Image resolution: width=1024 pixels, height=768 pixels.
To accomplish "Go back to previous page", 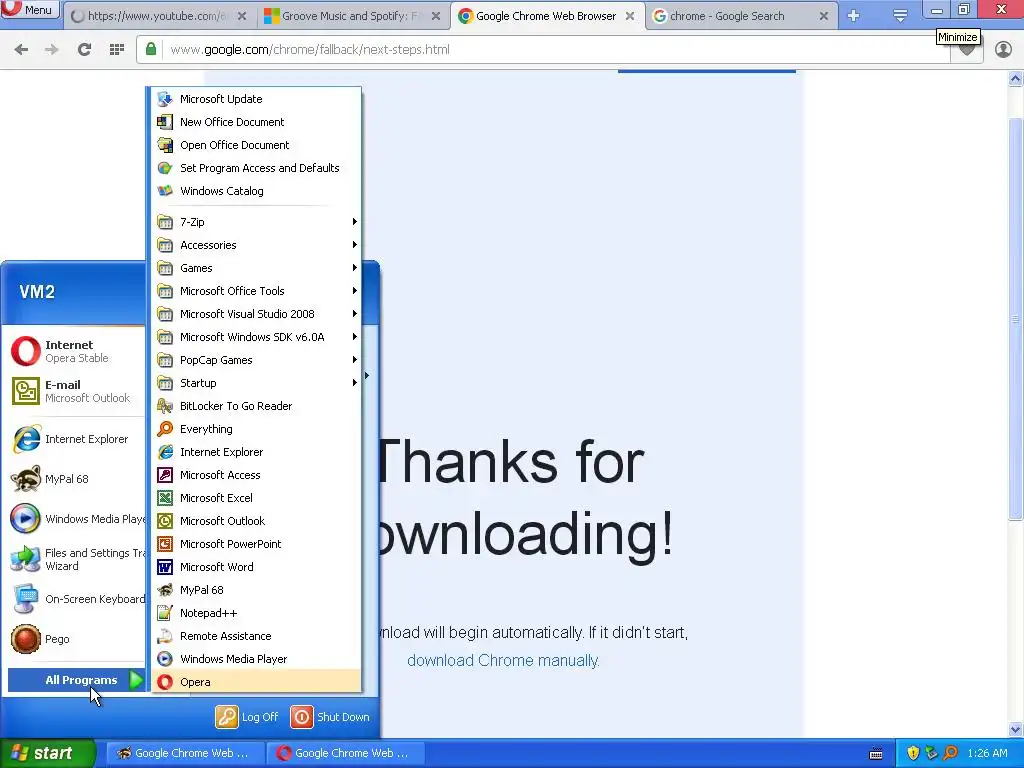I will pyautogui.click(x=21, y=49).
